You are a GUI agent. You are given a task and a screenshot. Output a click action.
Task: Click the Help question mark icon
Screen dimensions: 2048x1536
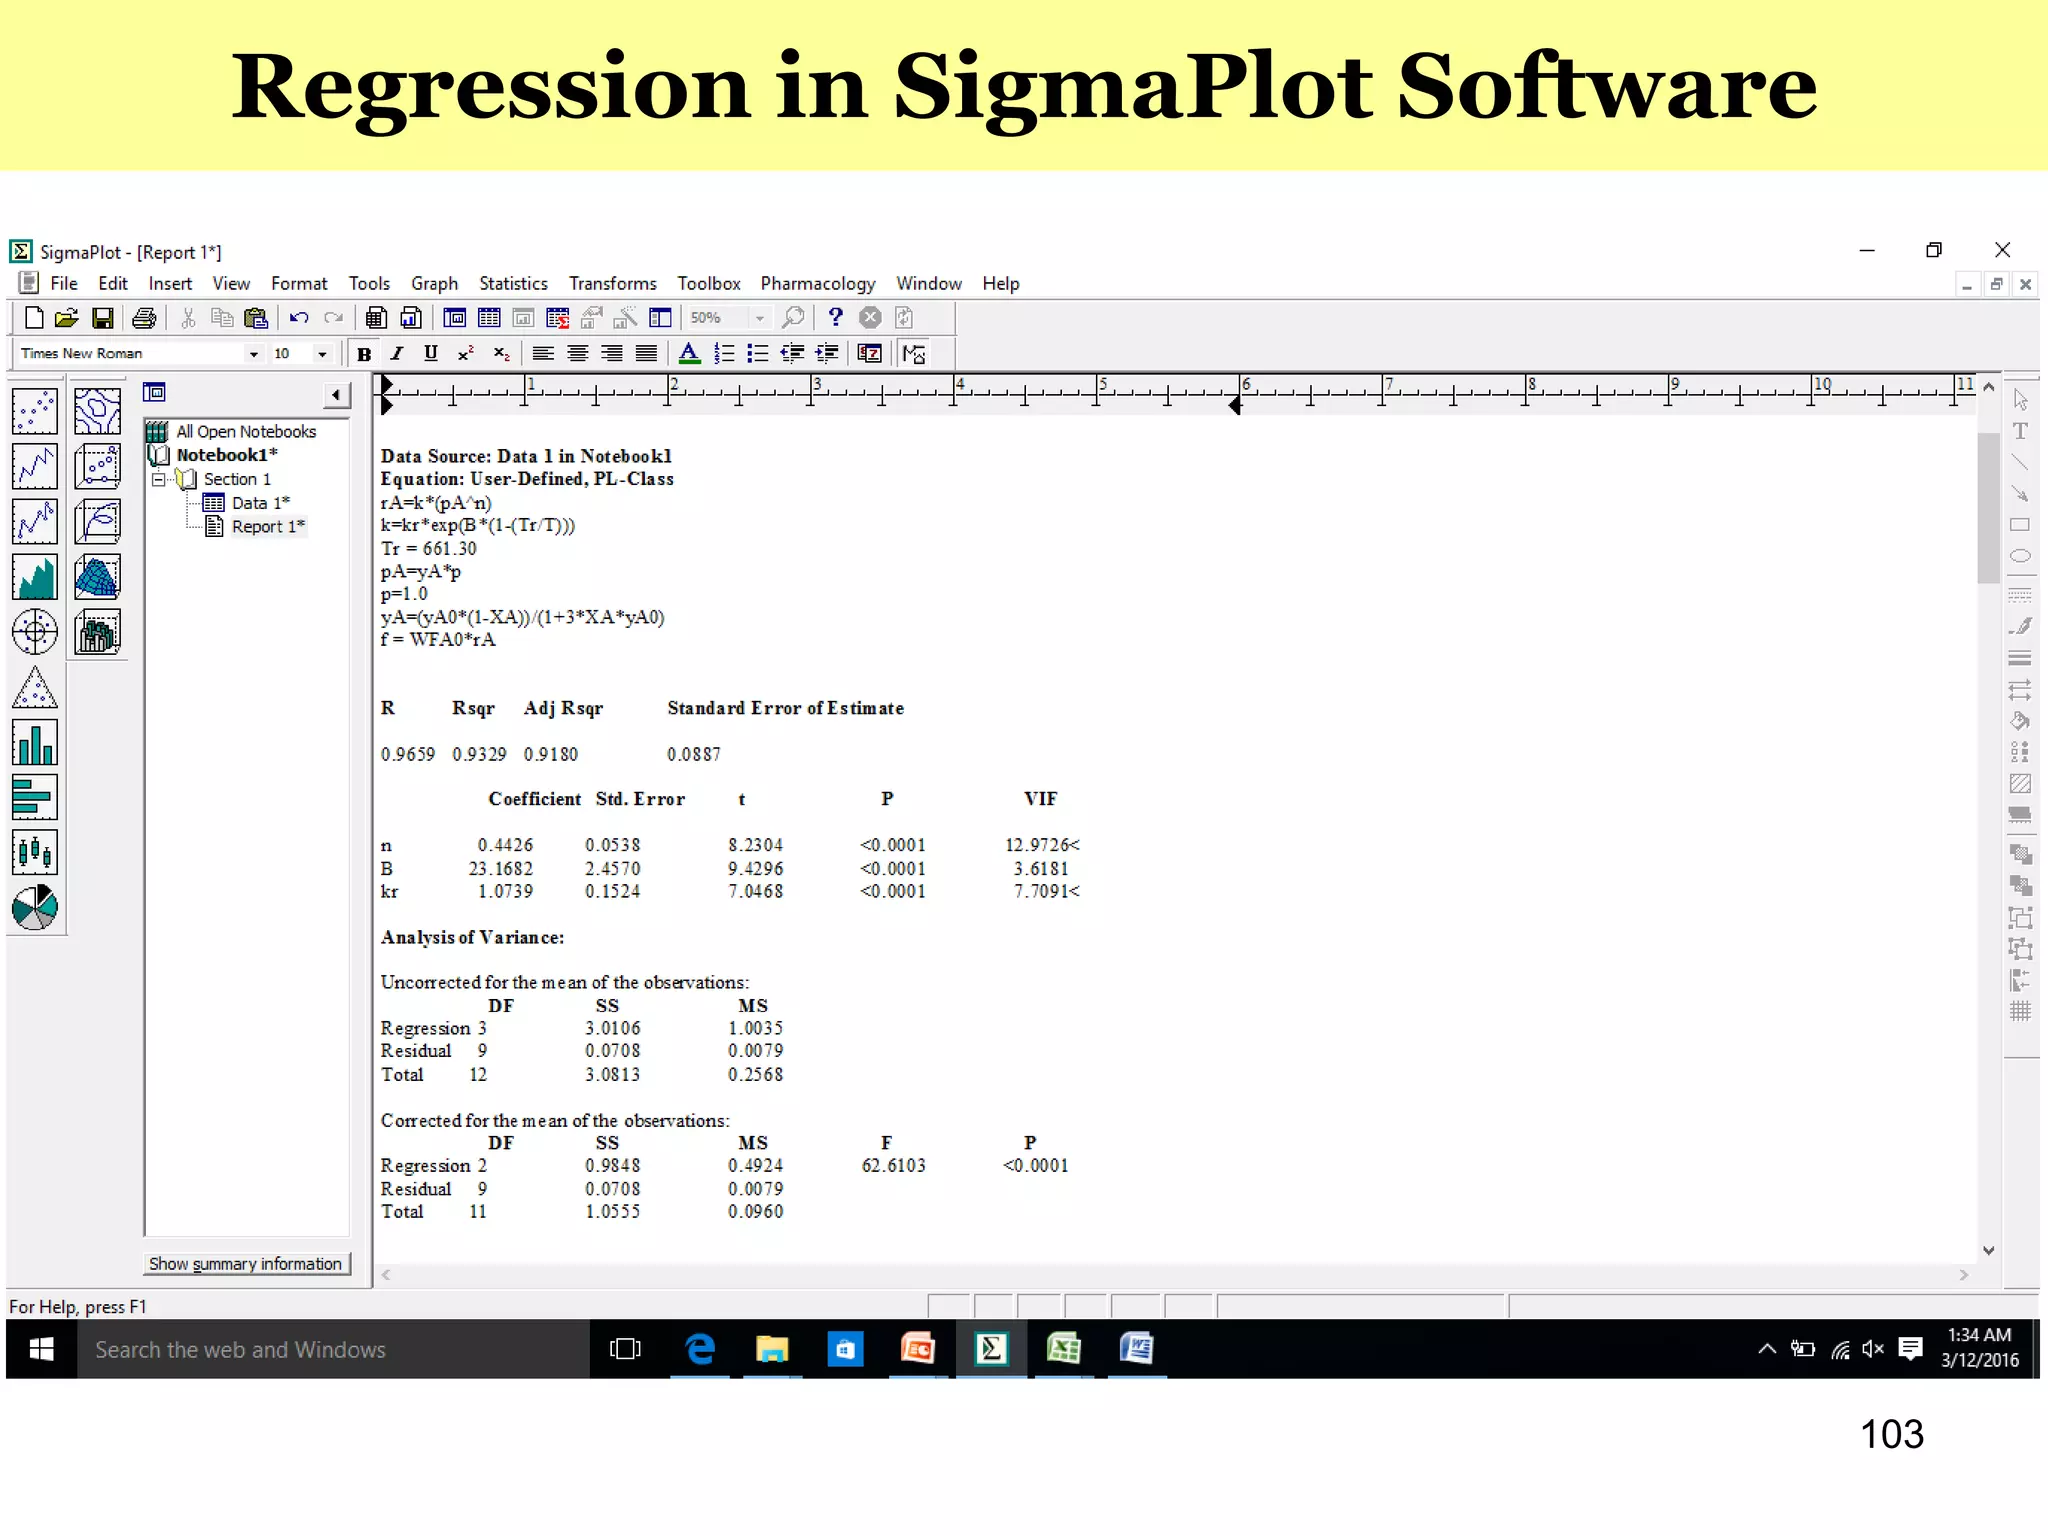(x=835, y=318)
